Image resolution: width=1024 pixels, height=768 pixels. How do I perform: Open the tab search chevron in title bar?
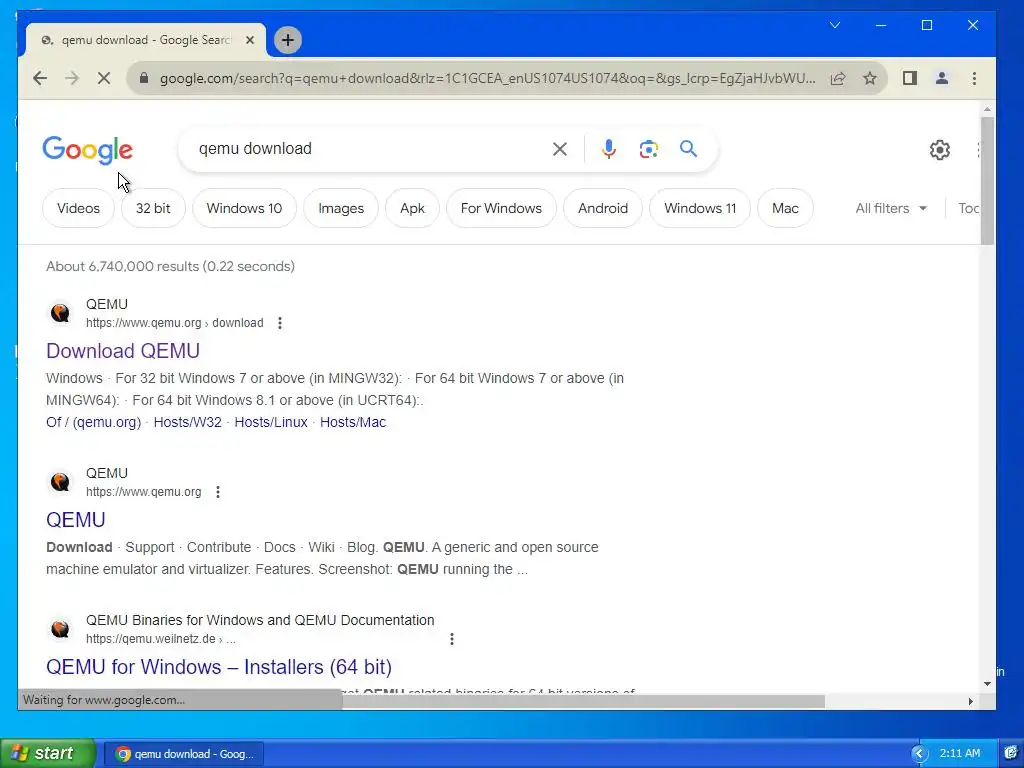point(835,25)
